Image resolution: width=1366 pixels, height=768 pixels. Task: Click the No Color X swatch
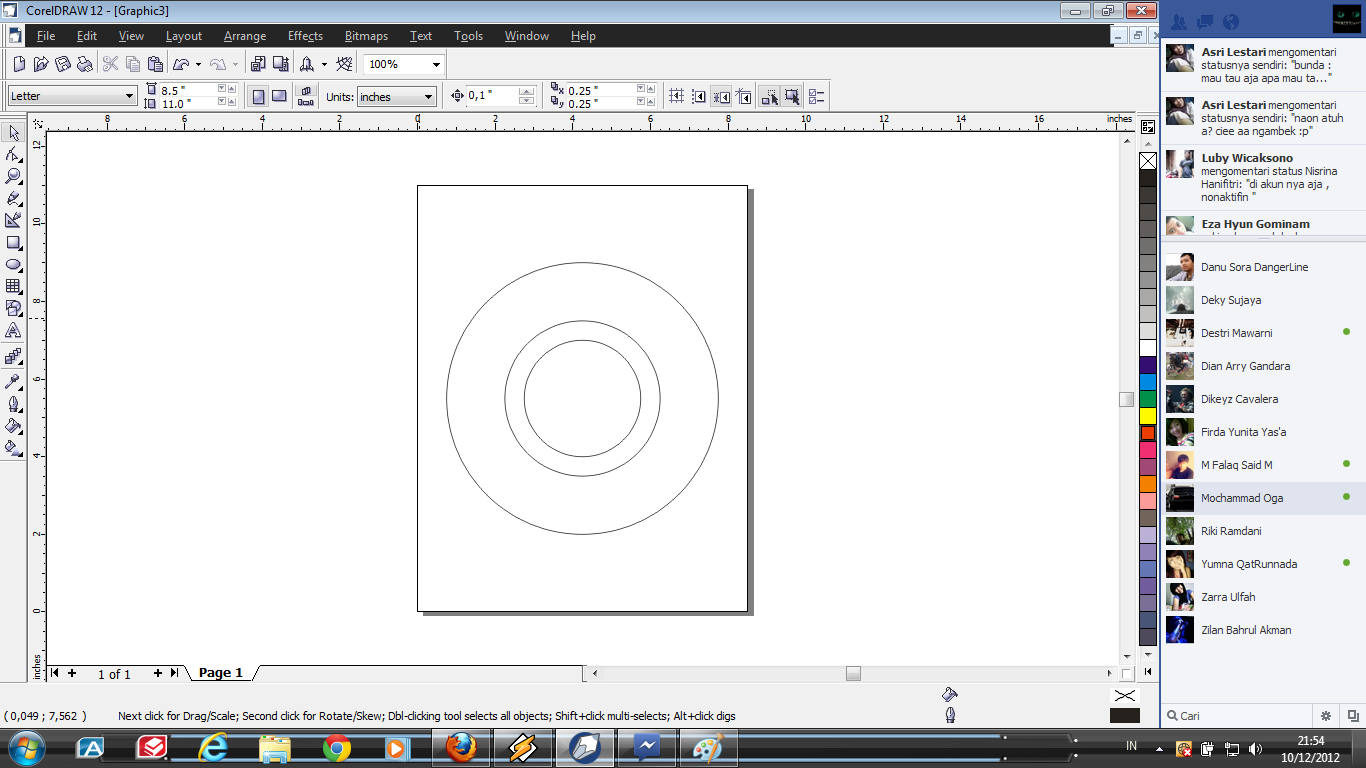pos(1148,161)
